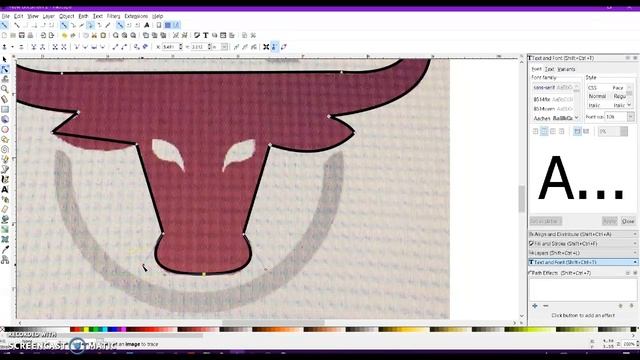Add a path effect with plus button
Viewport: 640px width, 360px height.
(535, 306)
